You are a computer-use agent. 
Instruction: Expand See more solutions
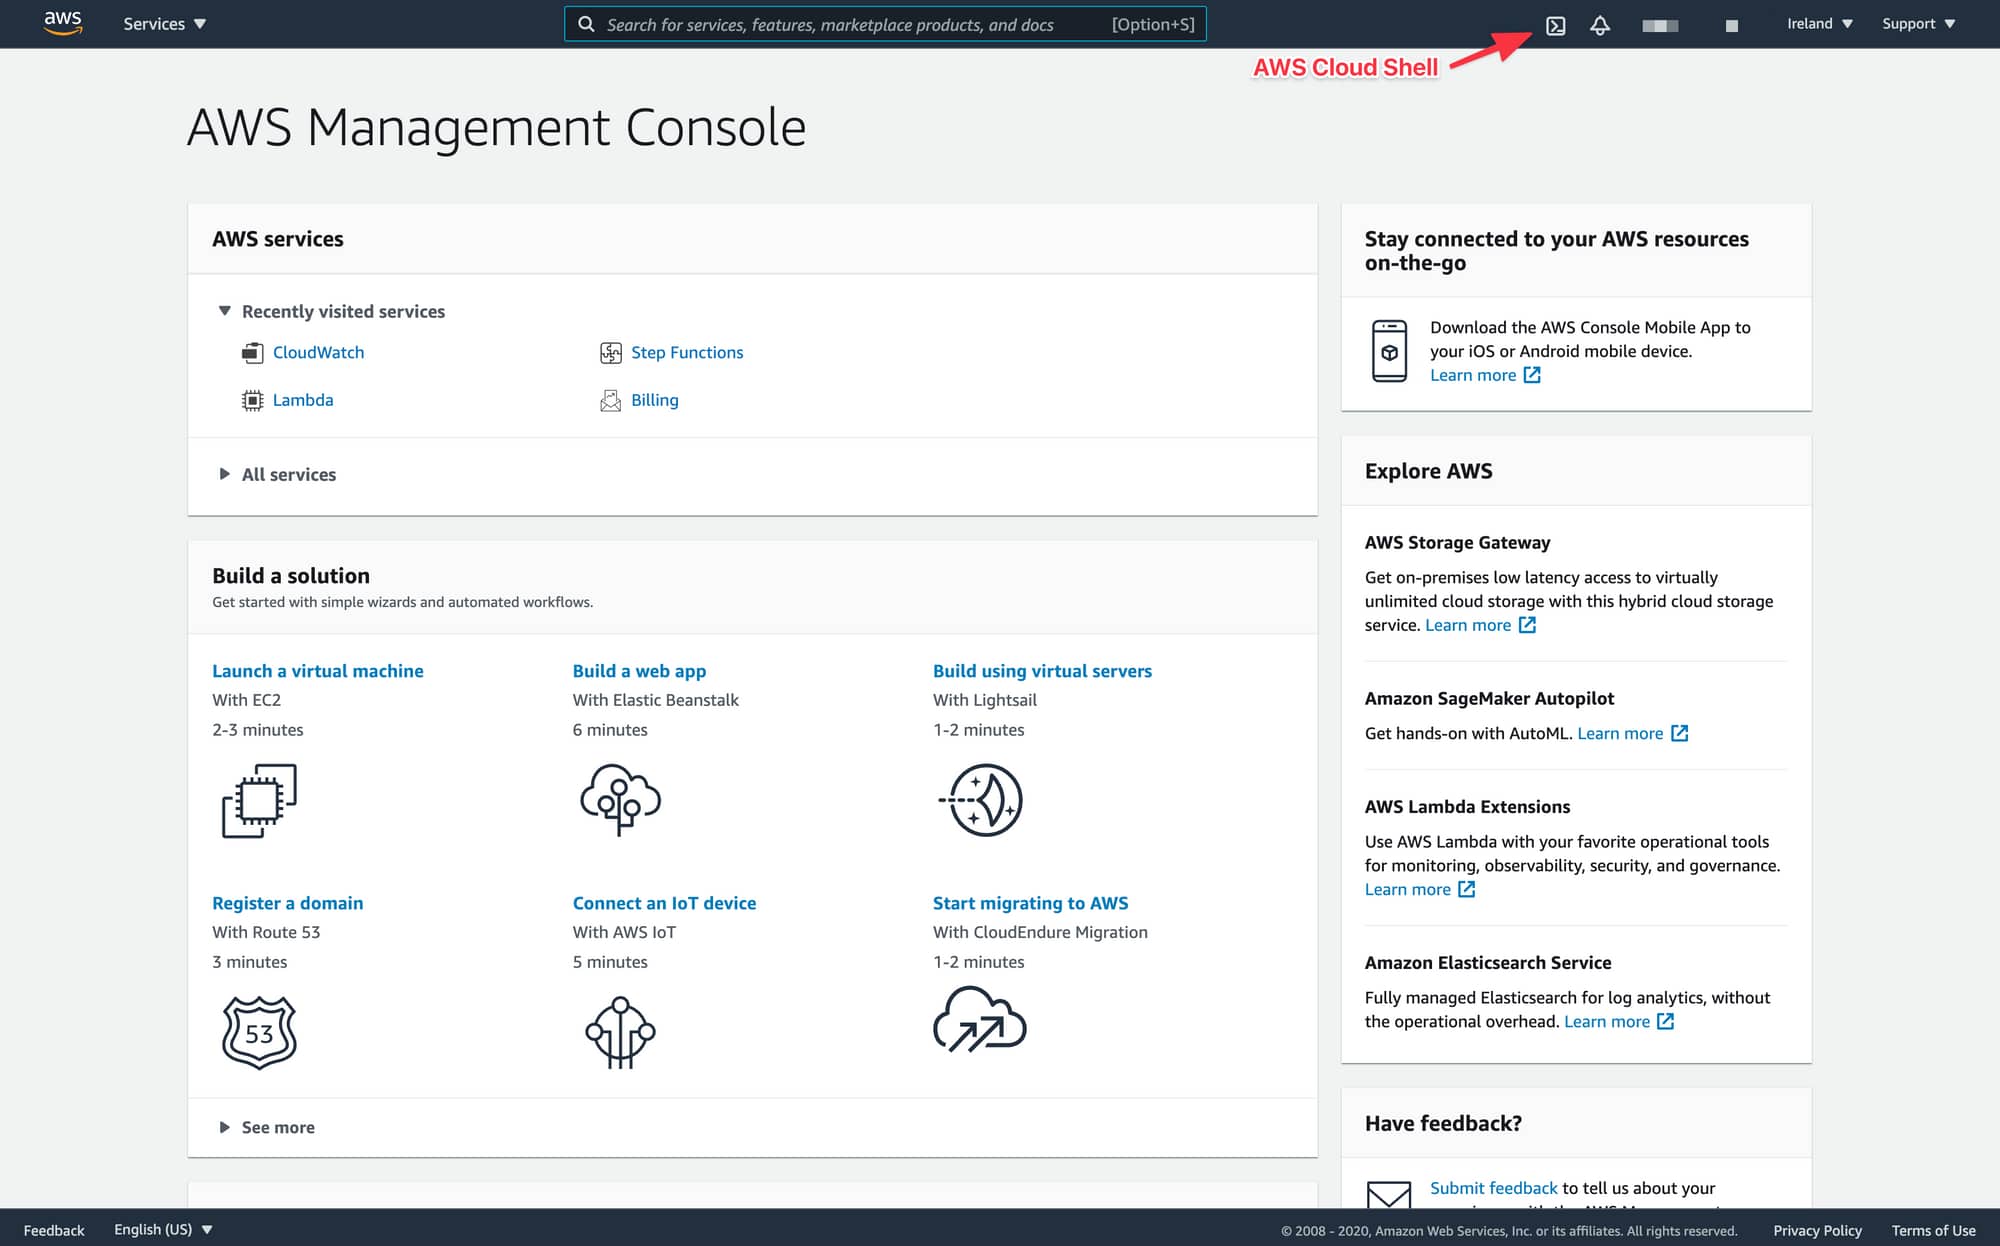point(266,1127)
